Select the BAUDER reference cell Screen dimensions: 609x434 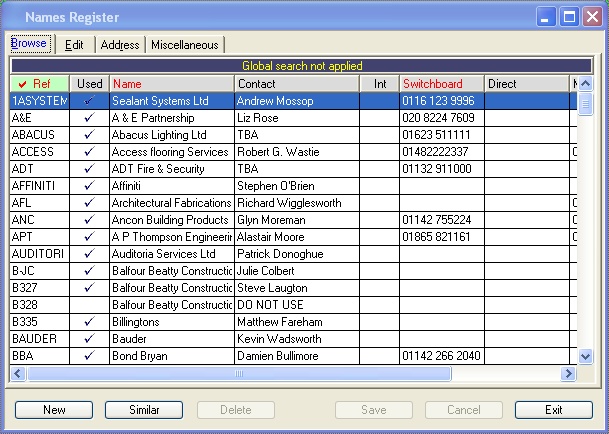pos(40,339)
